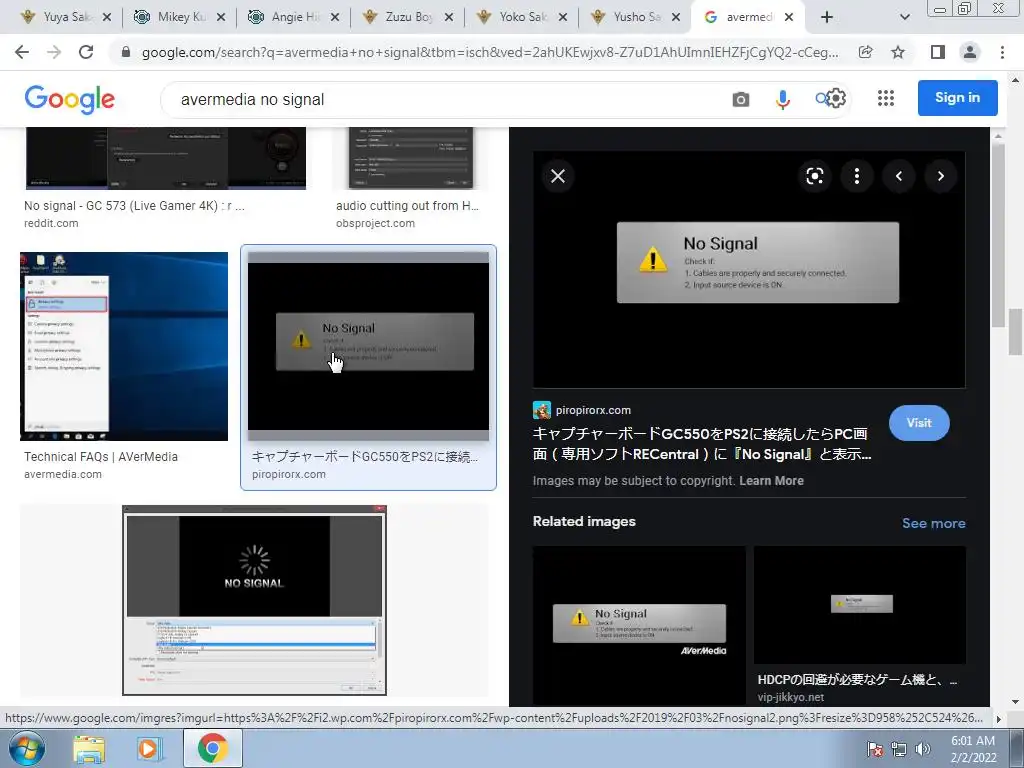This screenshot has height=768, width=1024.
Task: Click the taskbar clock showing 6:01 AM
Action: coord(972,749)
